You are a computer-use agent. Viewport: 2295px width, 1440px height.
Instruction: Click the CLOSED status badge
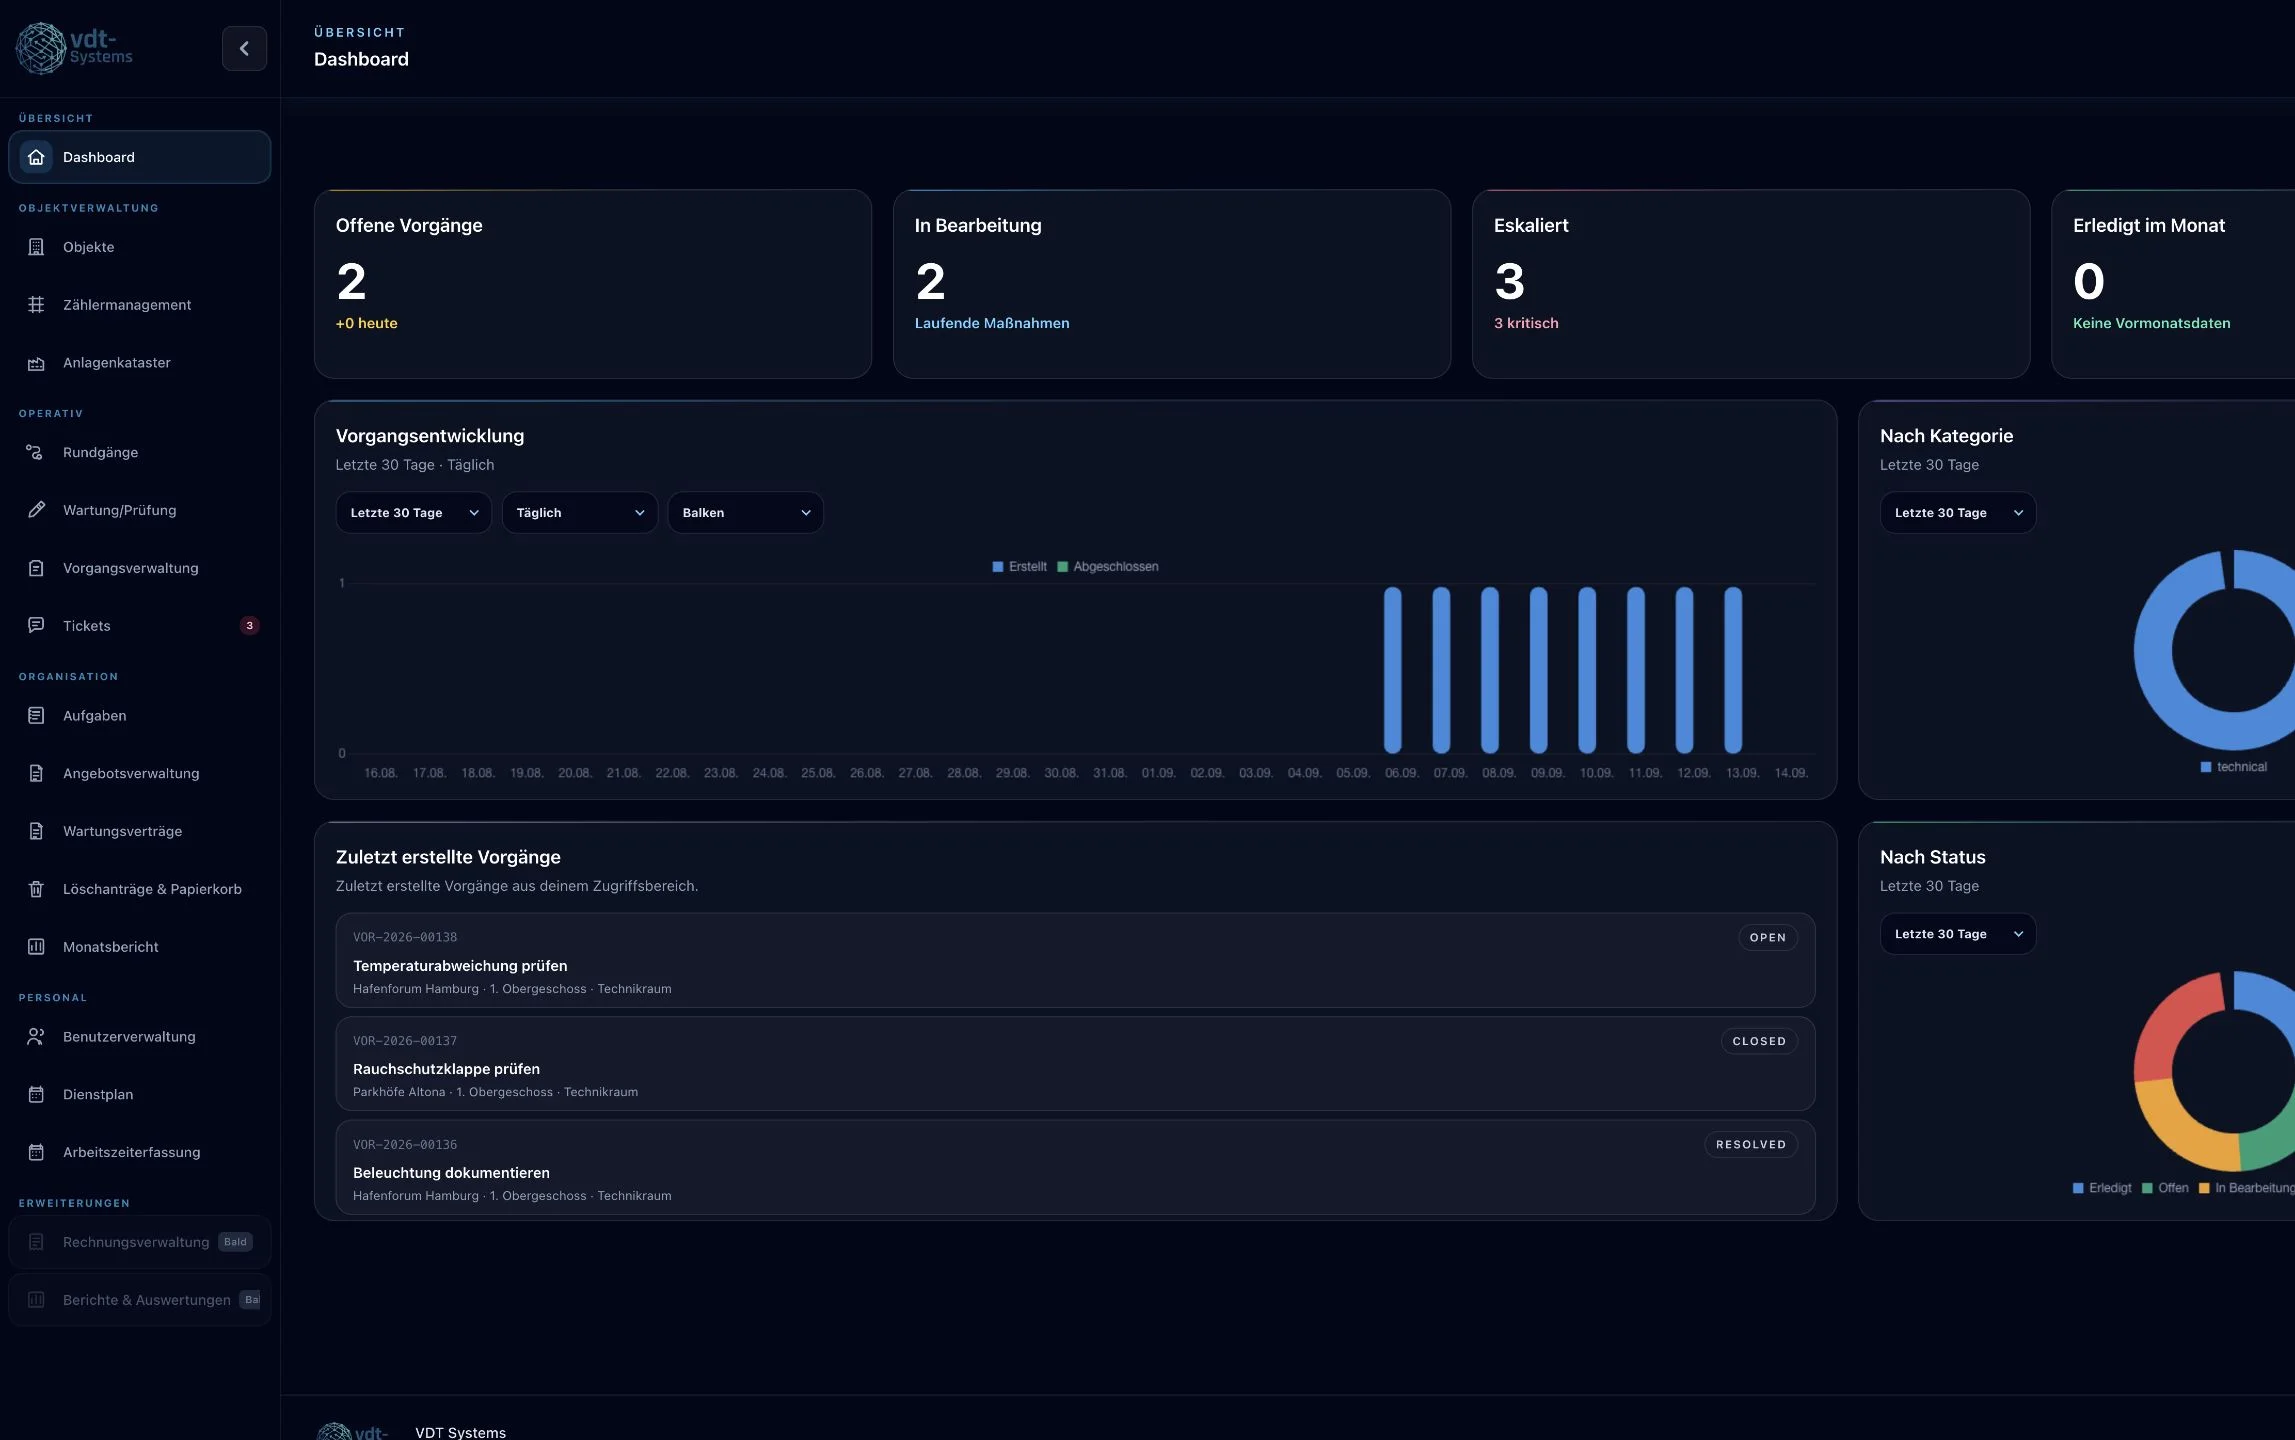1759,1041
